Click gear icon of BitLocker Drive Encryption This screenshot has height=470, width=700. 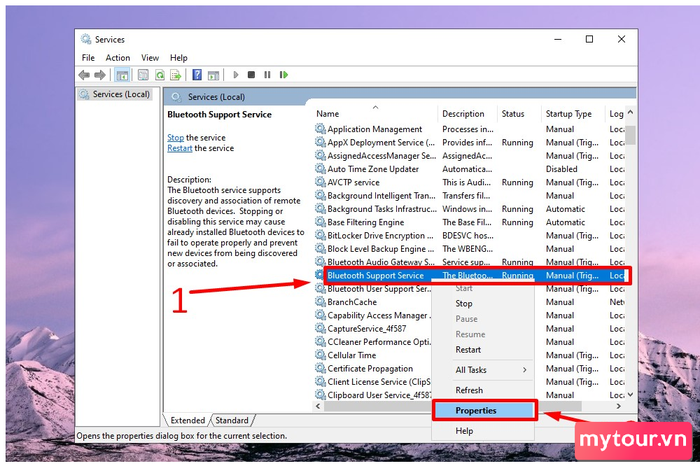pos(320,235)
